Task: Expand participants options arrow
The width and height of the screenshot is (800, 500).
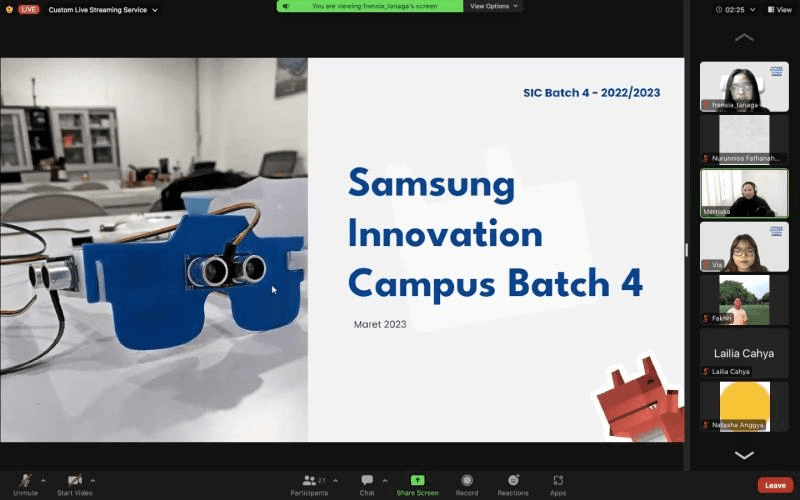Action: click(335, 481)
